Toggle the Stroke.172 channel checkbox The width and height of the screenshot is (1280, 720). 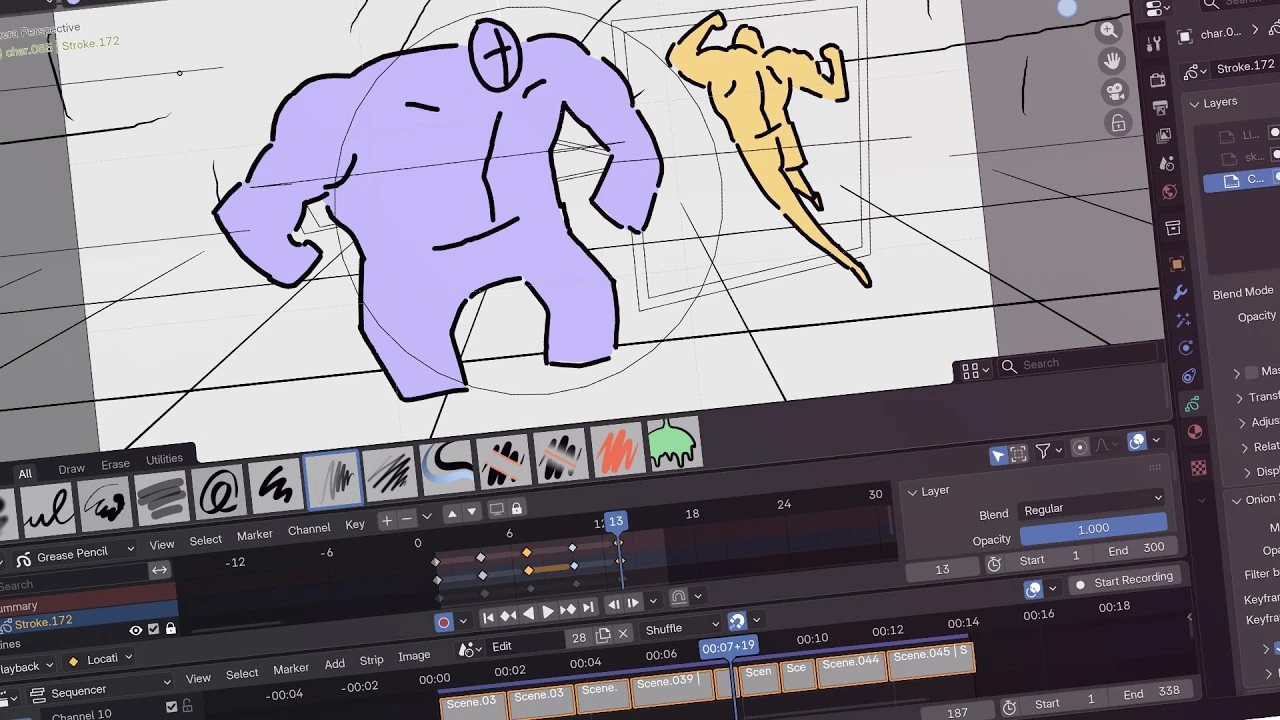(x=154, y=629)
